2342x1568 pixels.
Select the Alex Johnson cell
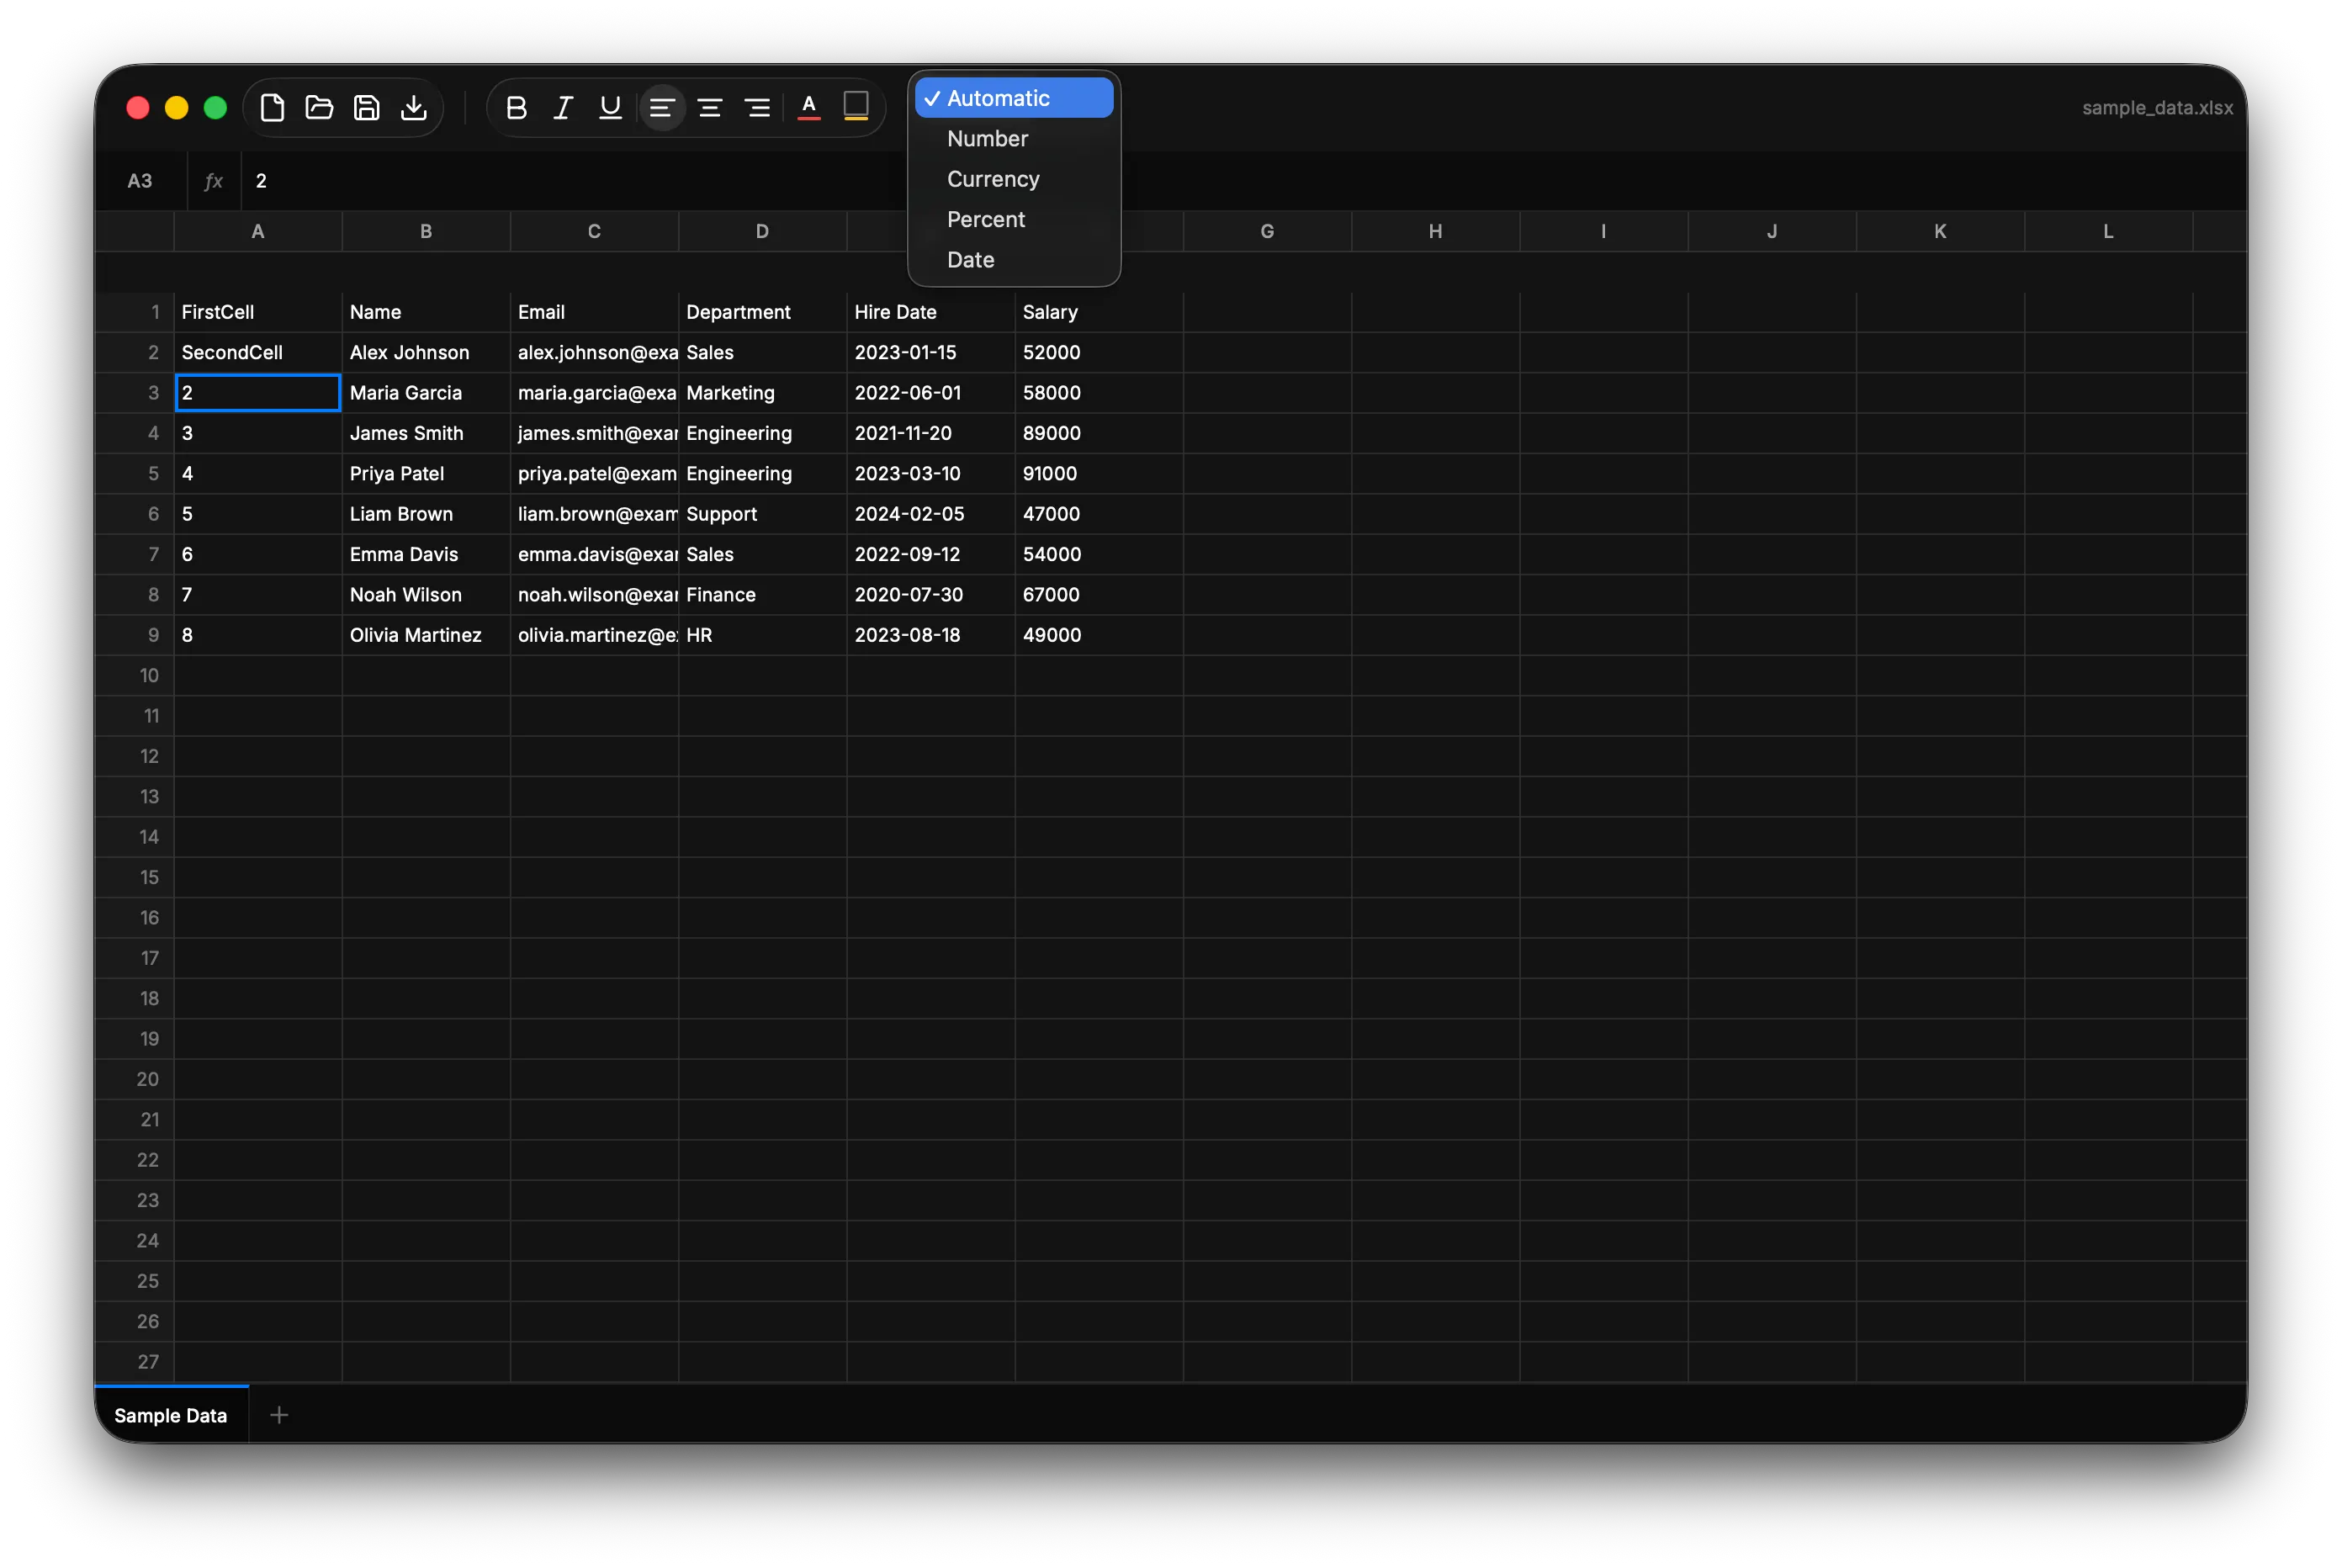tap(426, 352)
